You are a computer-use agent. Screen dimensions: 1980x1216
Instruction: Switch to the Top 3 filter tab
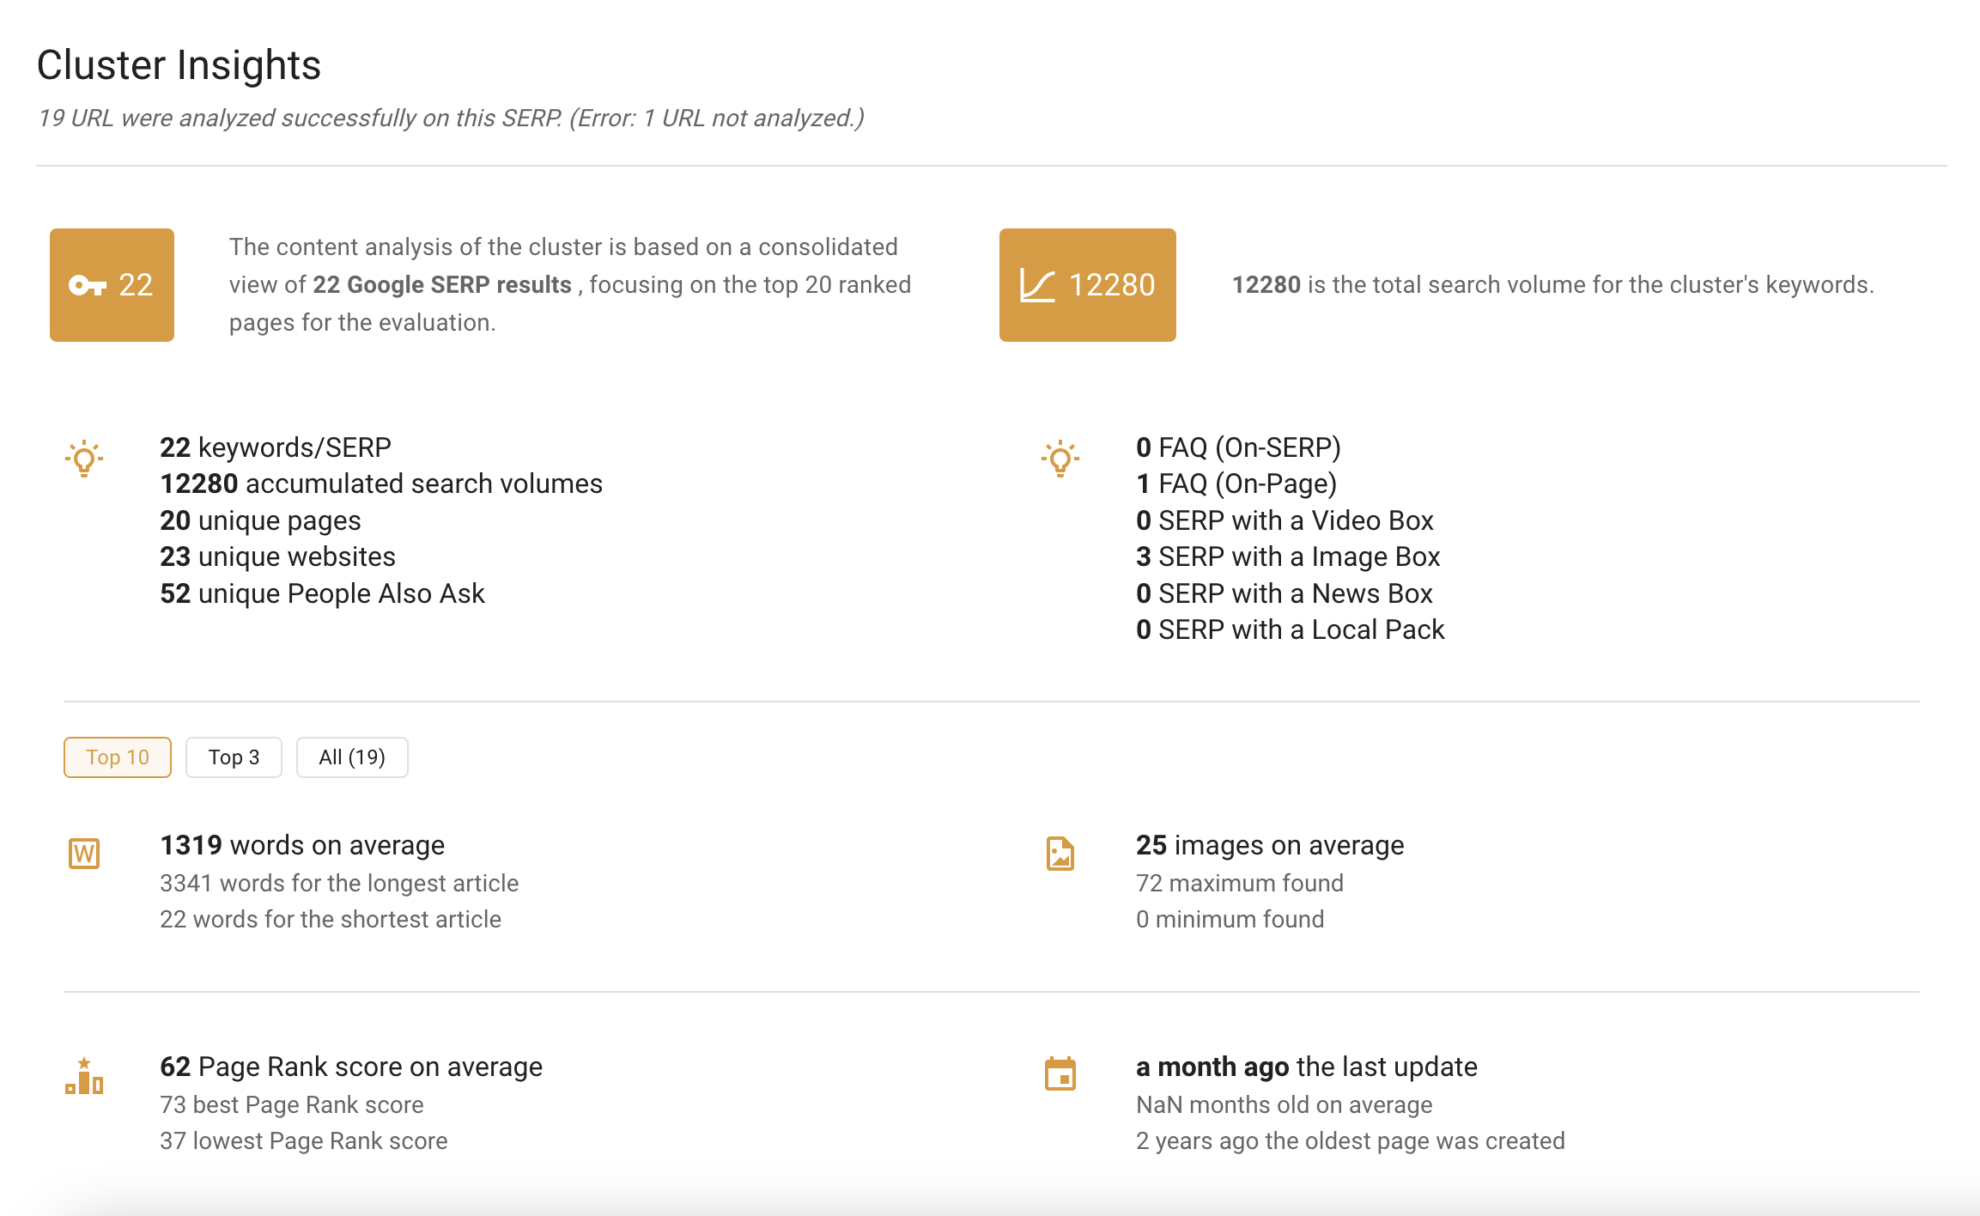(x=234, y=757)
